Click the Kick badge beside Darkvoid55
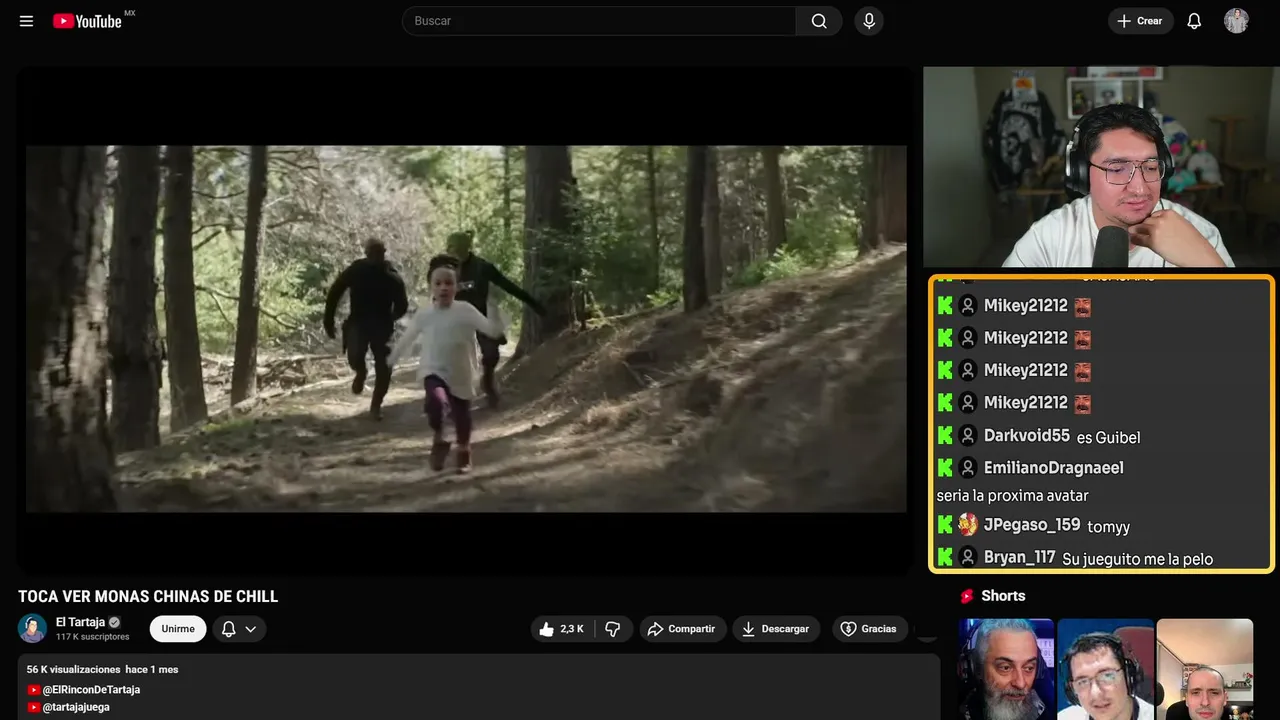Image resolution: width=1280 pixels, height=720 pixels. click(945, 435)
